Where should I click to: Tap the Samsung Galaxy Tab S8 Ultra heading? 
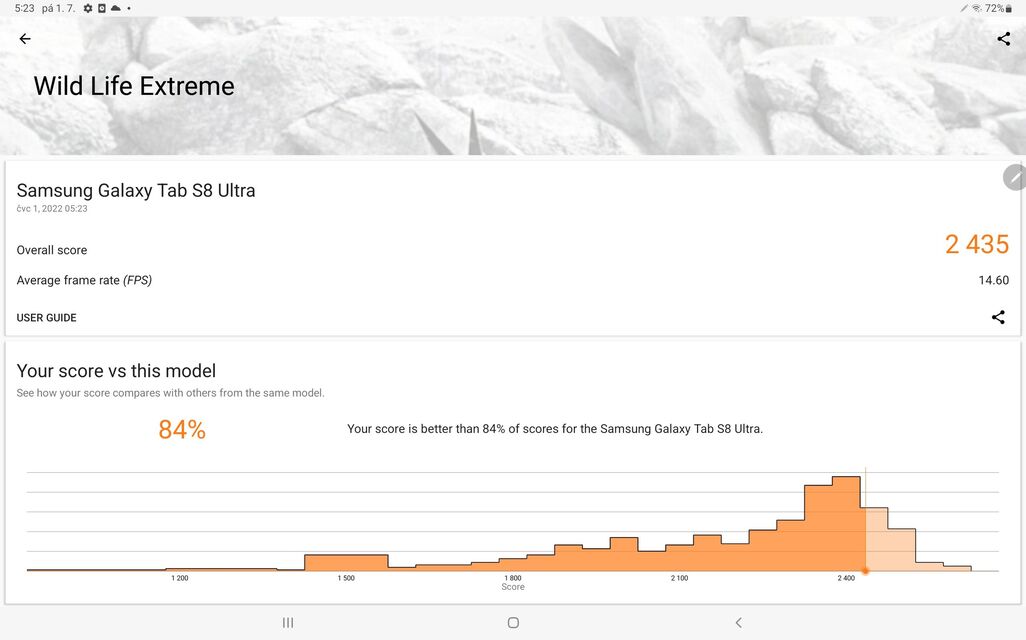(136, 190)
